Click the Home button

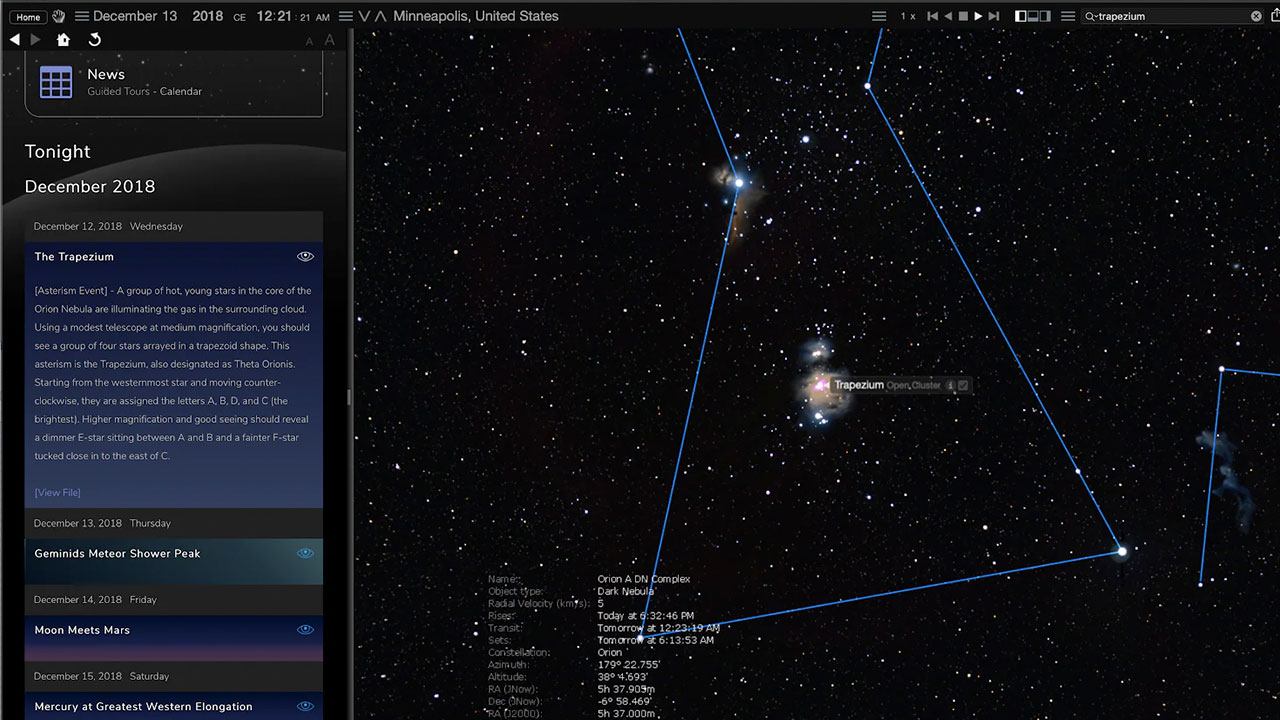point(28,17)
